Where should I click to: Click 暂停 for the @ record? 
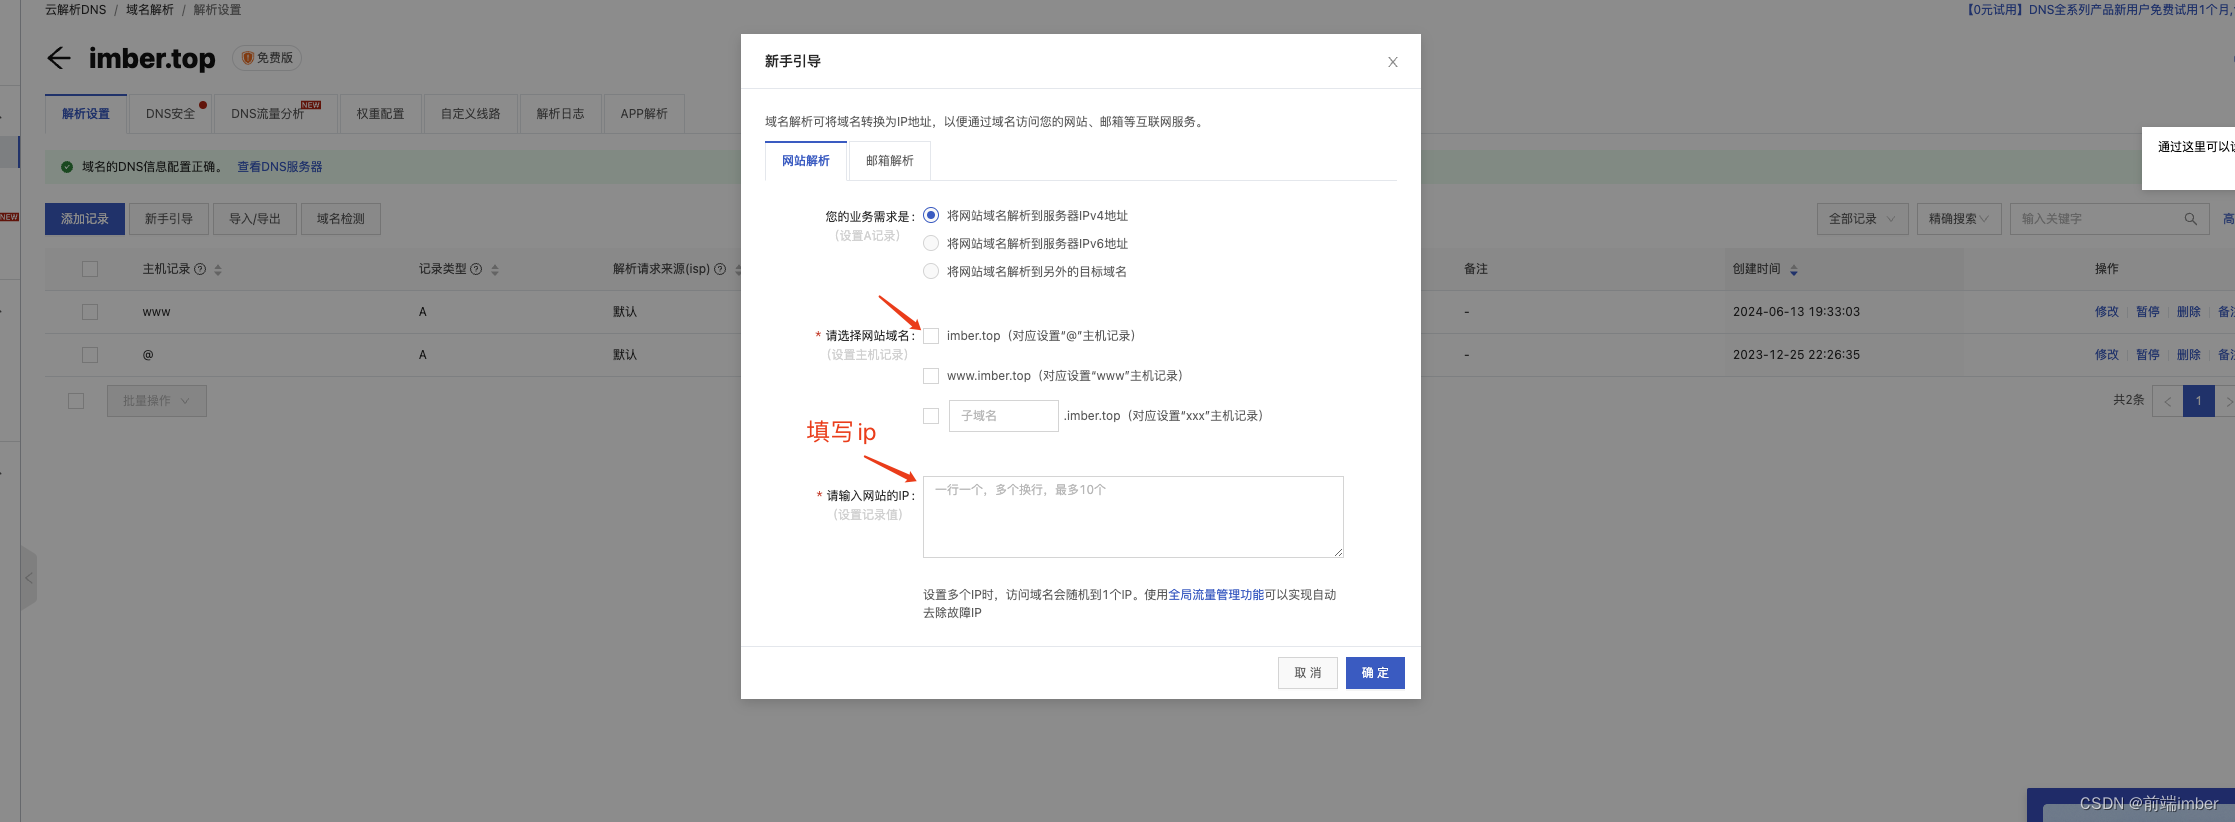(2148, 355)
